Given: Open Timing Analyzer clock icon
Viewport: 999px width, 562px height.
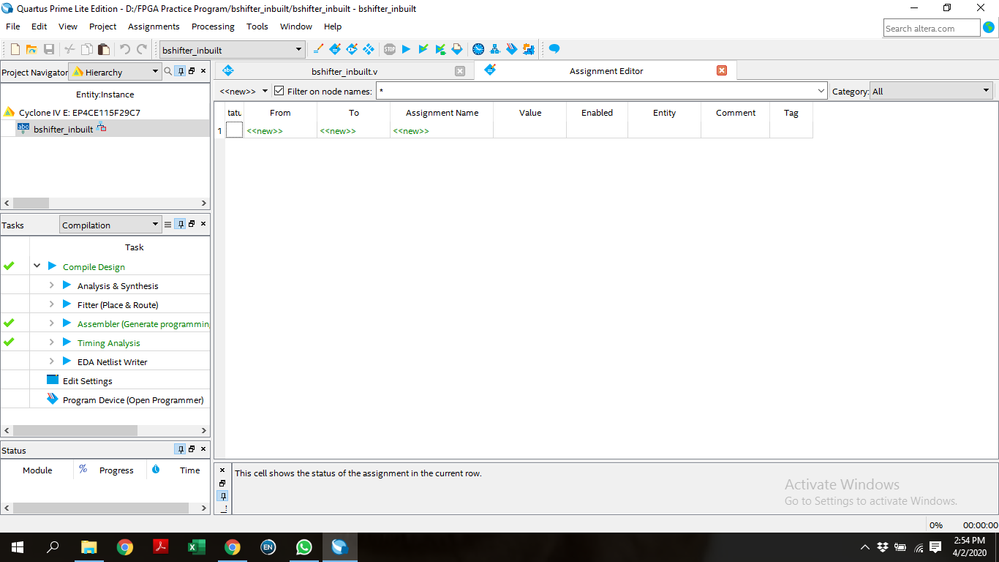Looking at the screenshot, I should click(x=478, y=49).
